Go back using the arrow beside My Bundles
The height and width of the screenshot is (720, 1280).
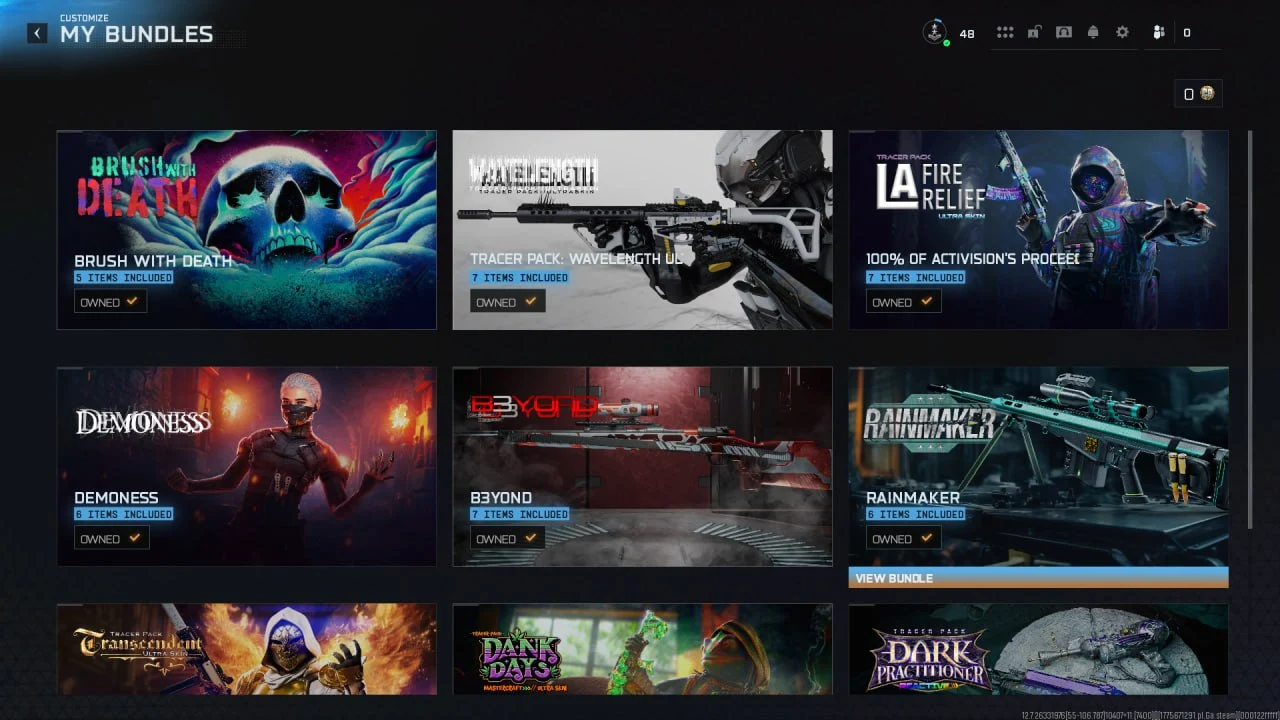[37, 33]
